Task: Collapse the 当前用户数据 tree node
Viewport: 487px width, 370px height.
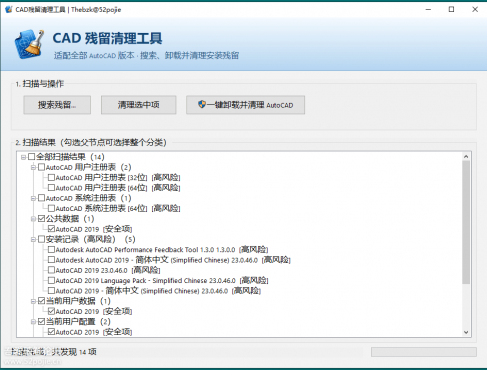Action: coord(33,301)
